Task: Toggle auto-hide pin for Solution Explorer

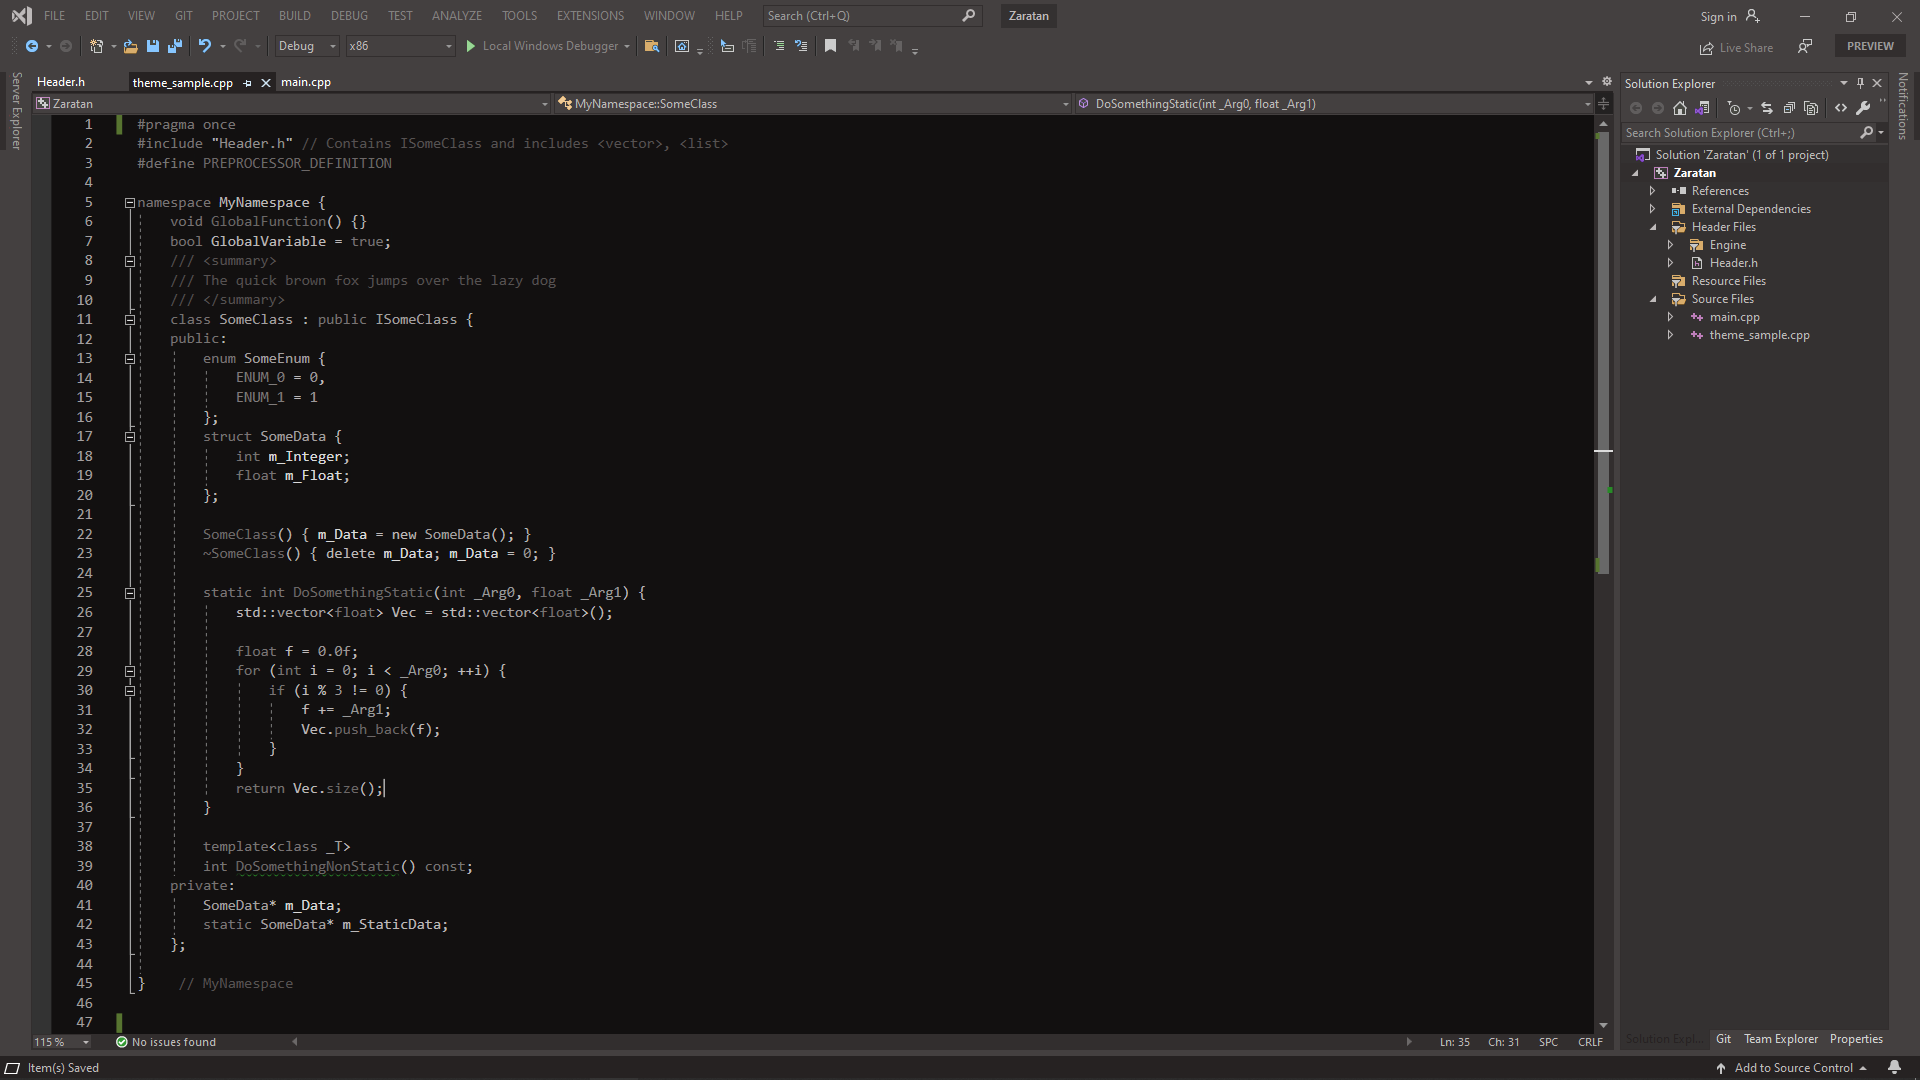Action: point(1860,83)
